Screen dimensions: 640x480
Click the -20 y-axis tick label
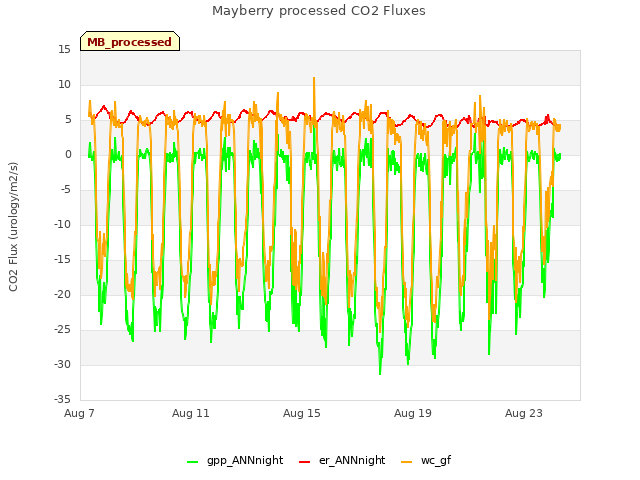pos(62,294)
